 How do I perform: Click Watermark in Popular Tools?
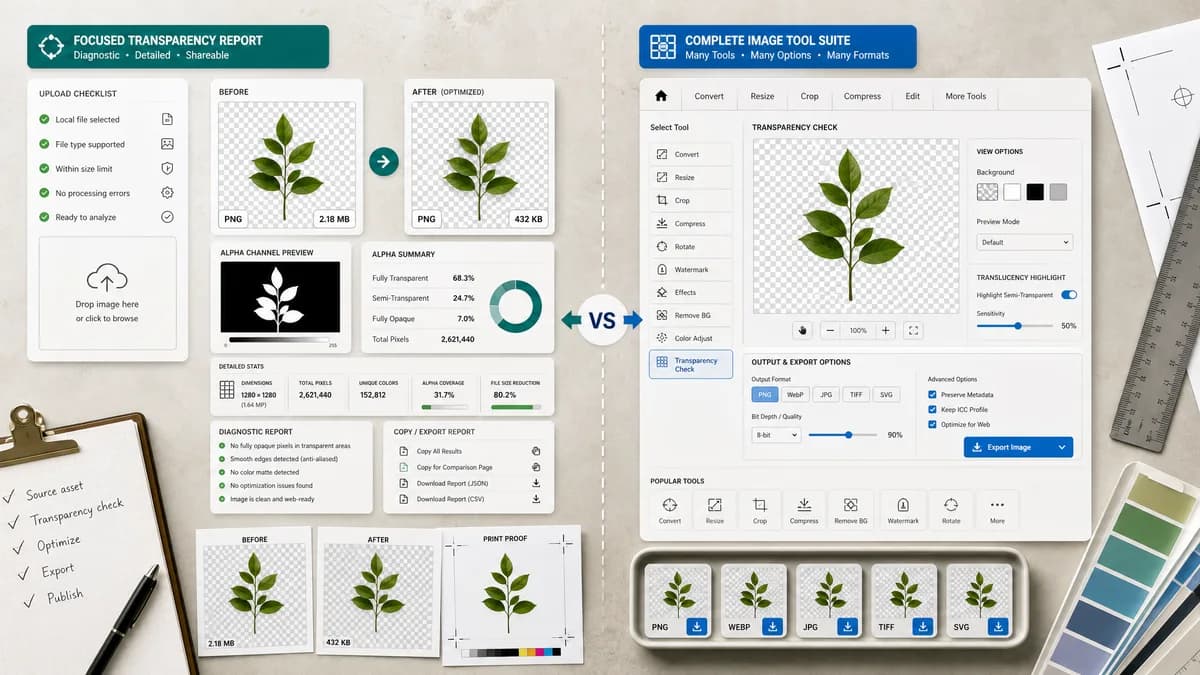[x=903, y=509]
